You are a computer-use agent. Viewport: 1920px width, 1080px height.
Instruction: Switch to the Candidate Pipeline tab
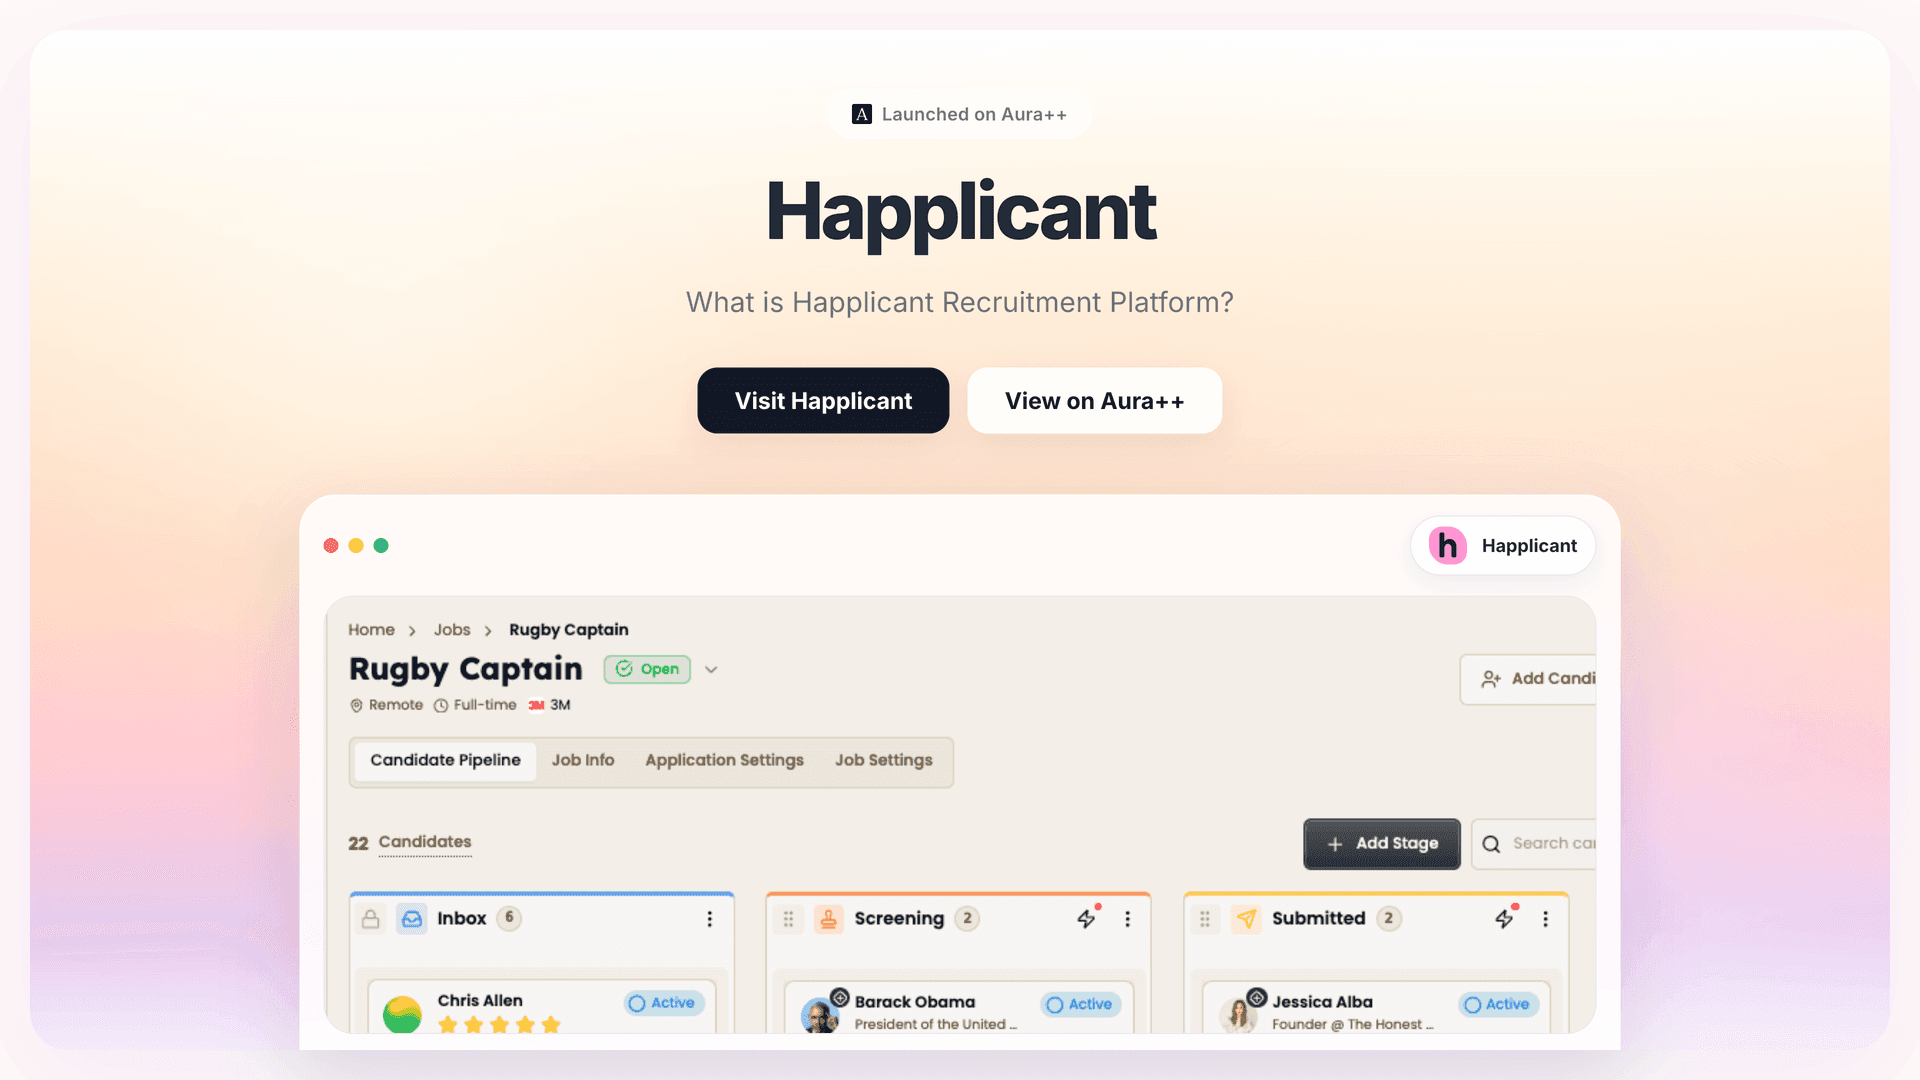(x=445, y=761)
